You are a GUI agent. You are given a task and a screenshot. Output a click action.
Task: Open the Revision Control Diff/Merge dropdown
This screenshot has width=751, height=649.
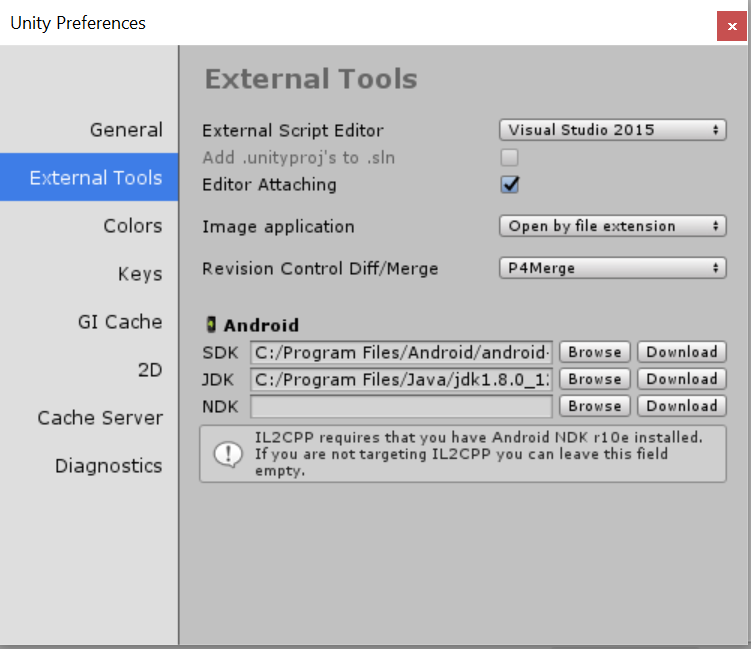click(612, 268)
